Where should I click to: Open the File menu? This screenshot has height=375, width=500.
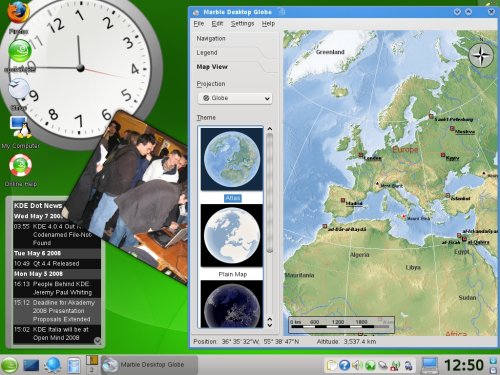199,24
